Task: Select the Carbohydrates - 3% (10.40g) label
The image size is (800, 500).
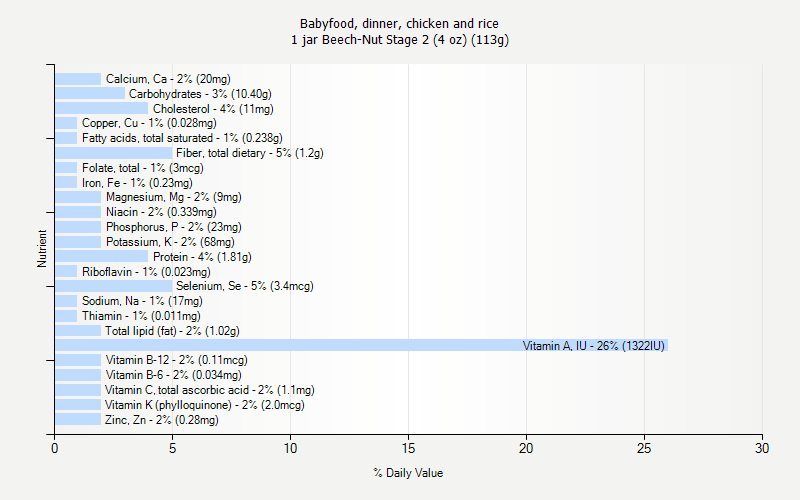Action: pos(200,94)
